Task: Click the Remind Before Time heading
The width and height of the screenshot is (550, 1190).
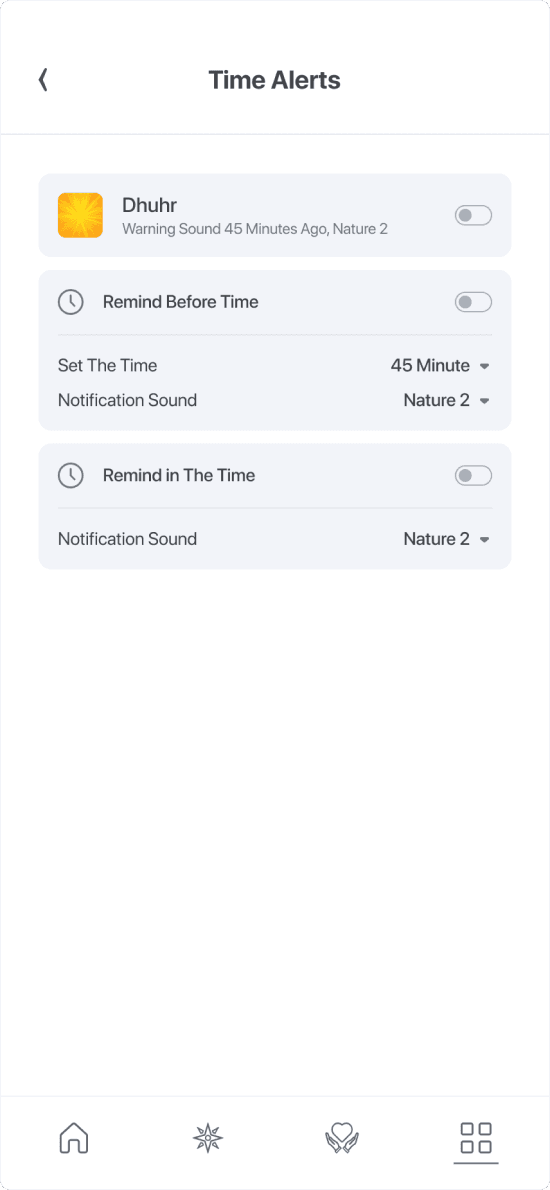Action: 181,302
